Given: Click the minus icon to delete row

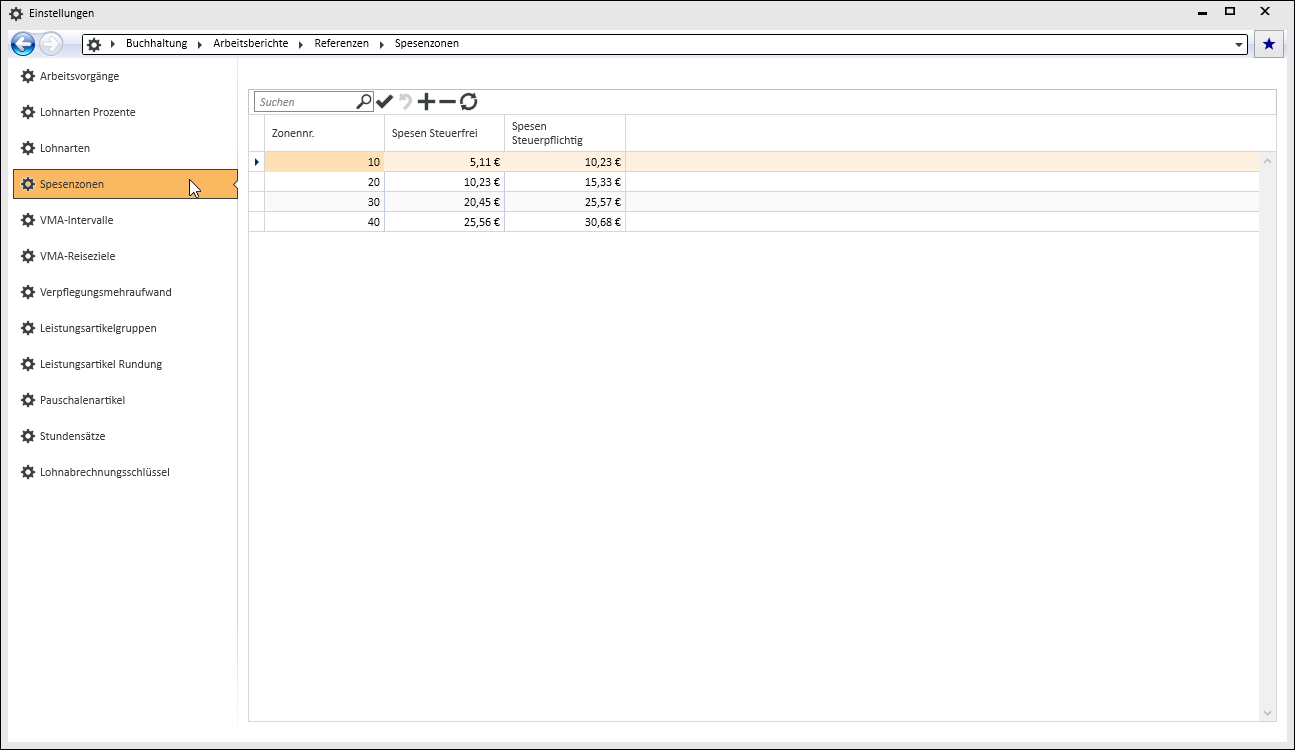Looking at the screenshot, I should (447, 102).
